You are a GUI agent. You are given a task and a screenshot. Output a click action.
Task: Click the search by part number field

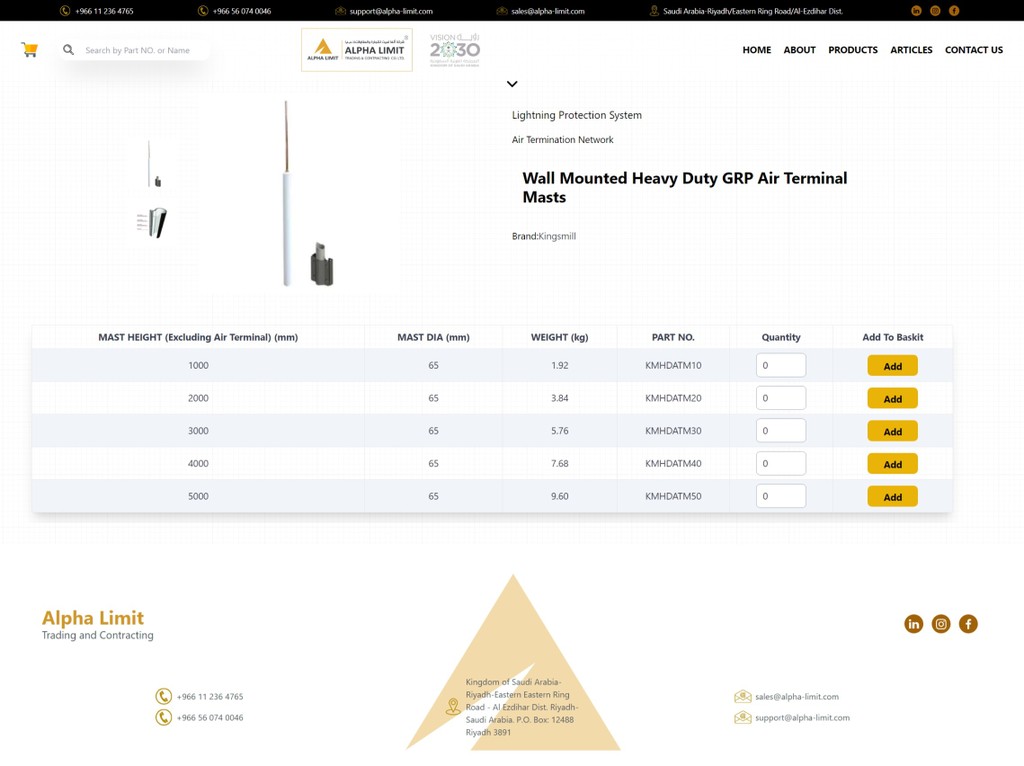pyautogui.click(x=140, y=50)
